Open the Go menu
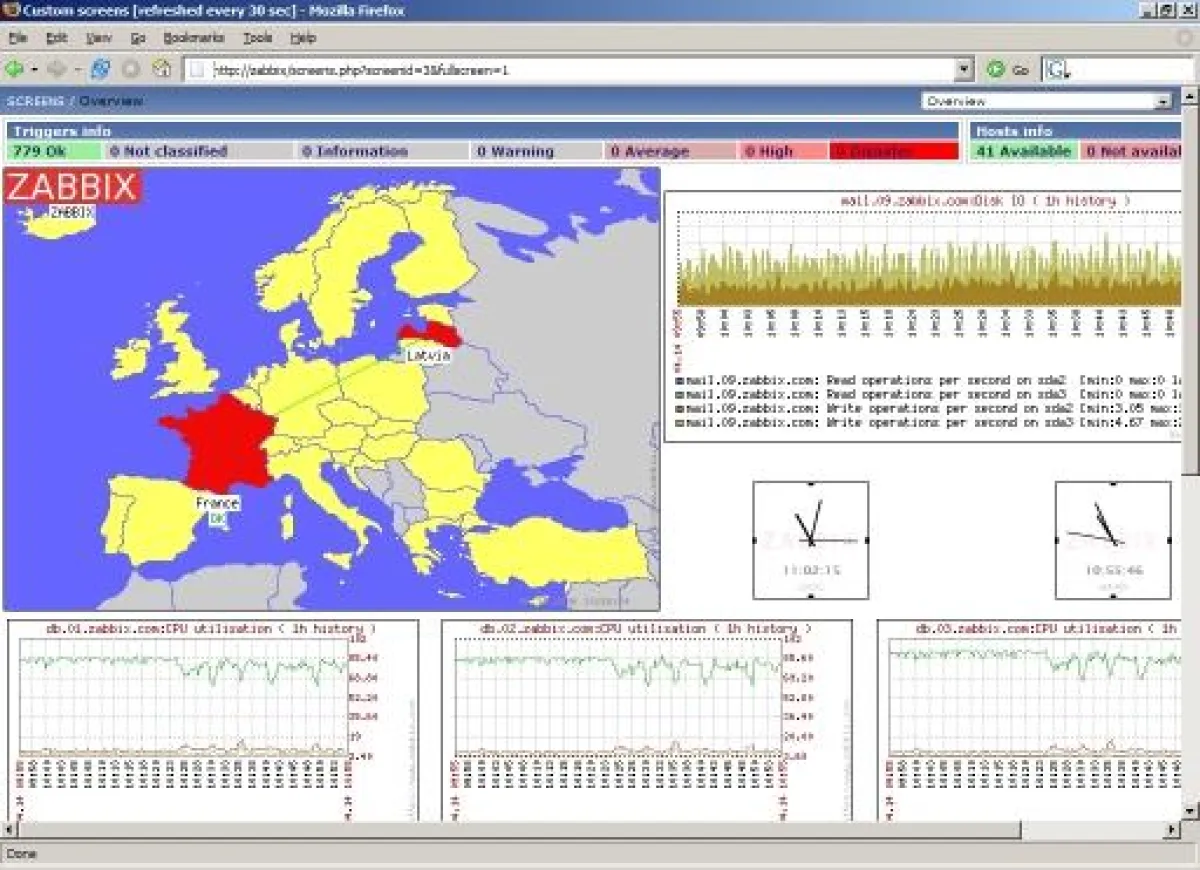Image resolution: width=1200 pixels, height=870 pixels. [x=137, y=37]
